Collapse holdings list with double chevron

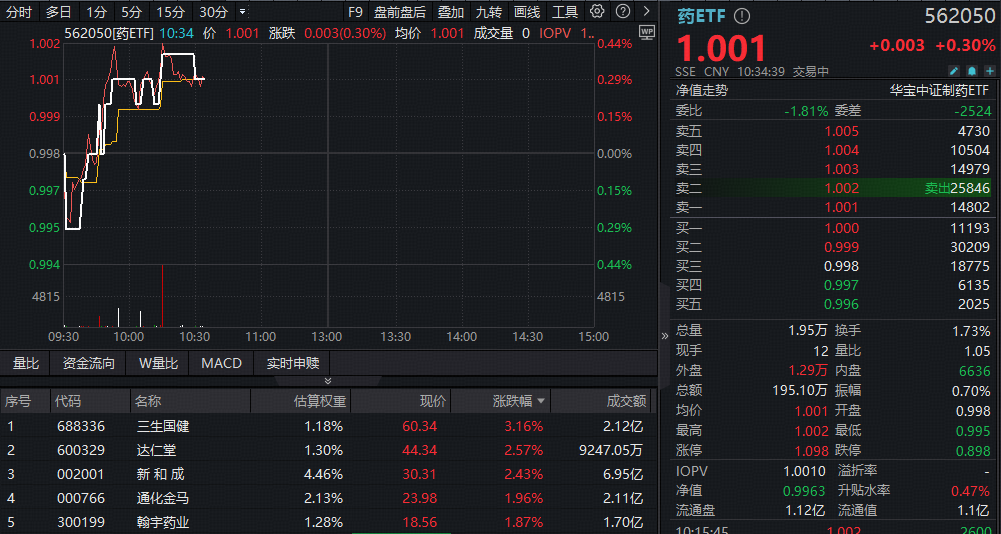pyautogui.click(x=328, y=381)
